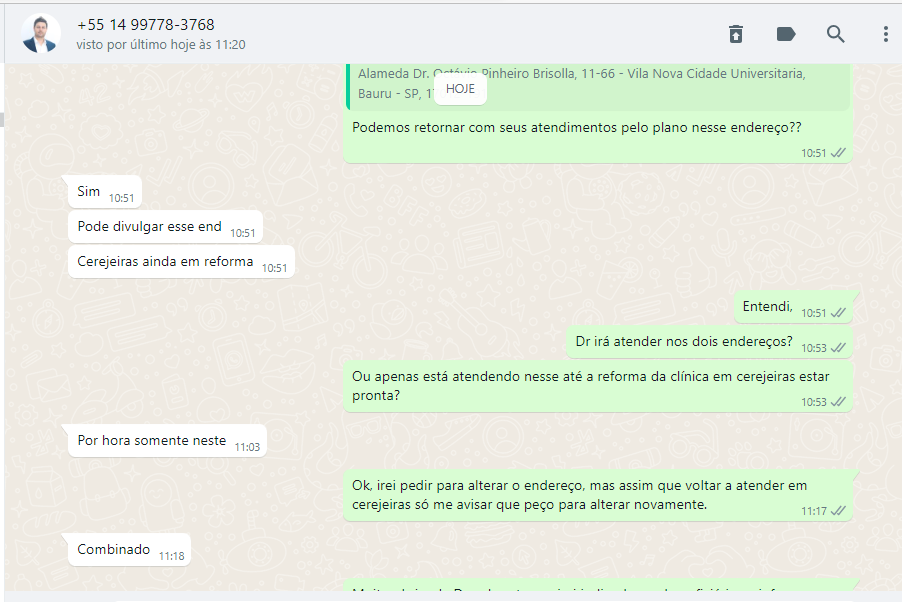Click double-check ticks on the 11:17 message
The height and width of the screenshot is (602, 902).
click(838, 510)
